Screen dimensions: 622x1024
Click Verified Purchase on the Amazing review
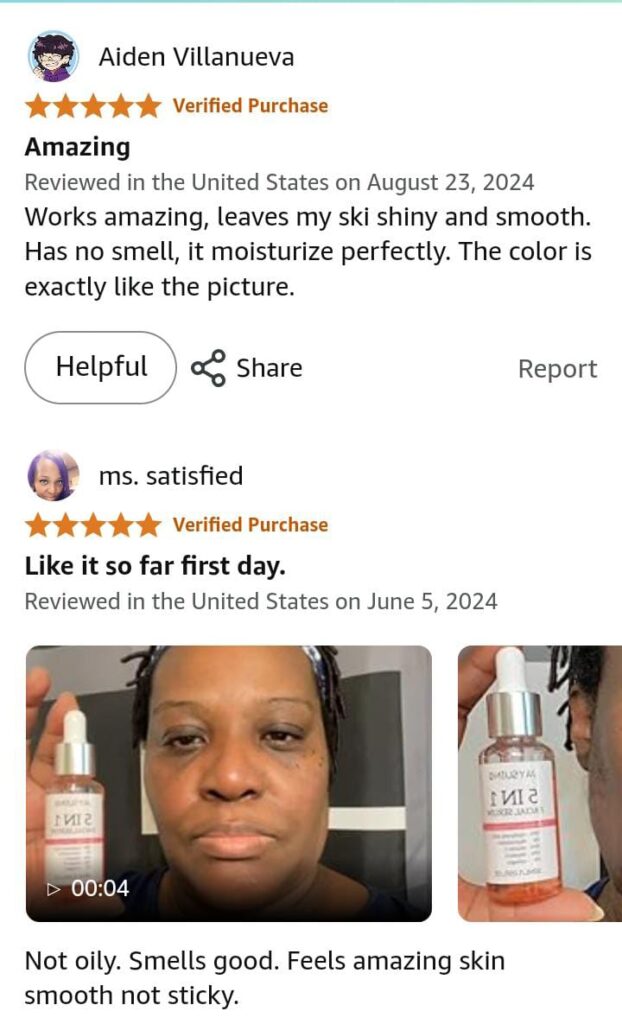(x=250, y=106)
